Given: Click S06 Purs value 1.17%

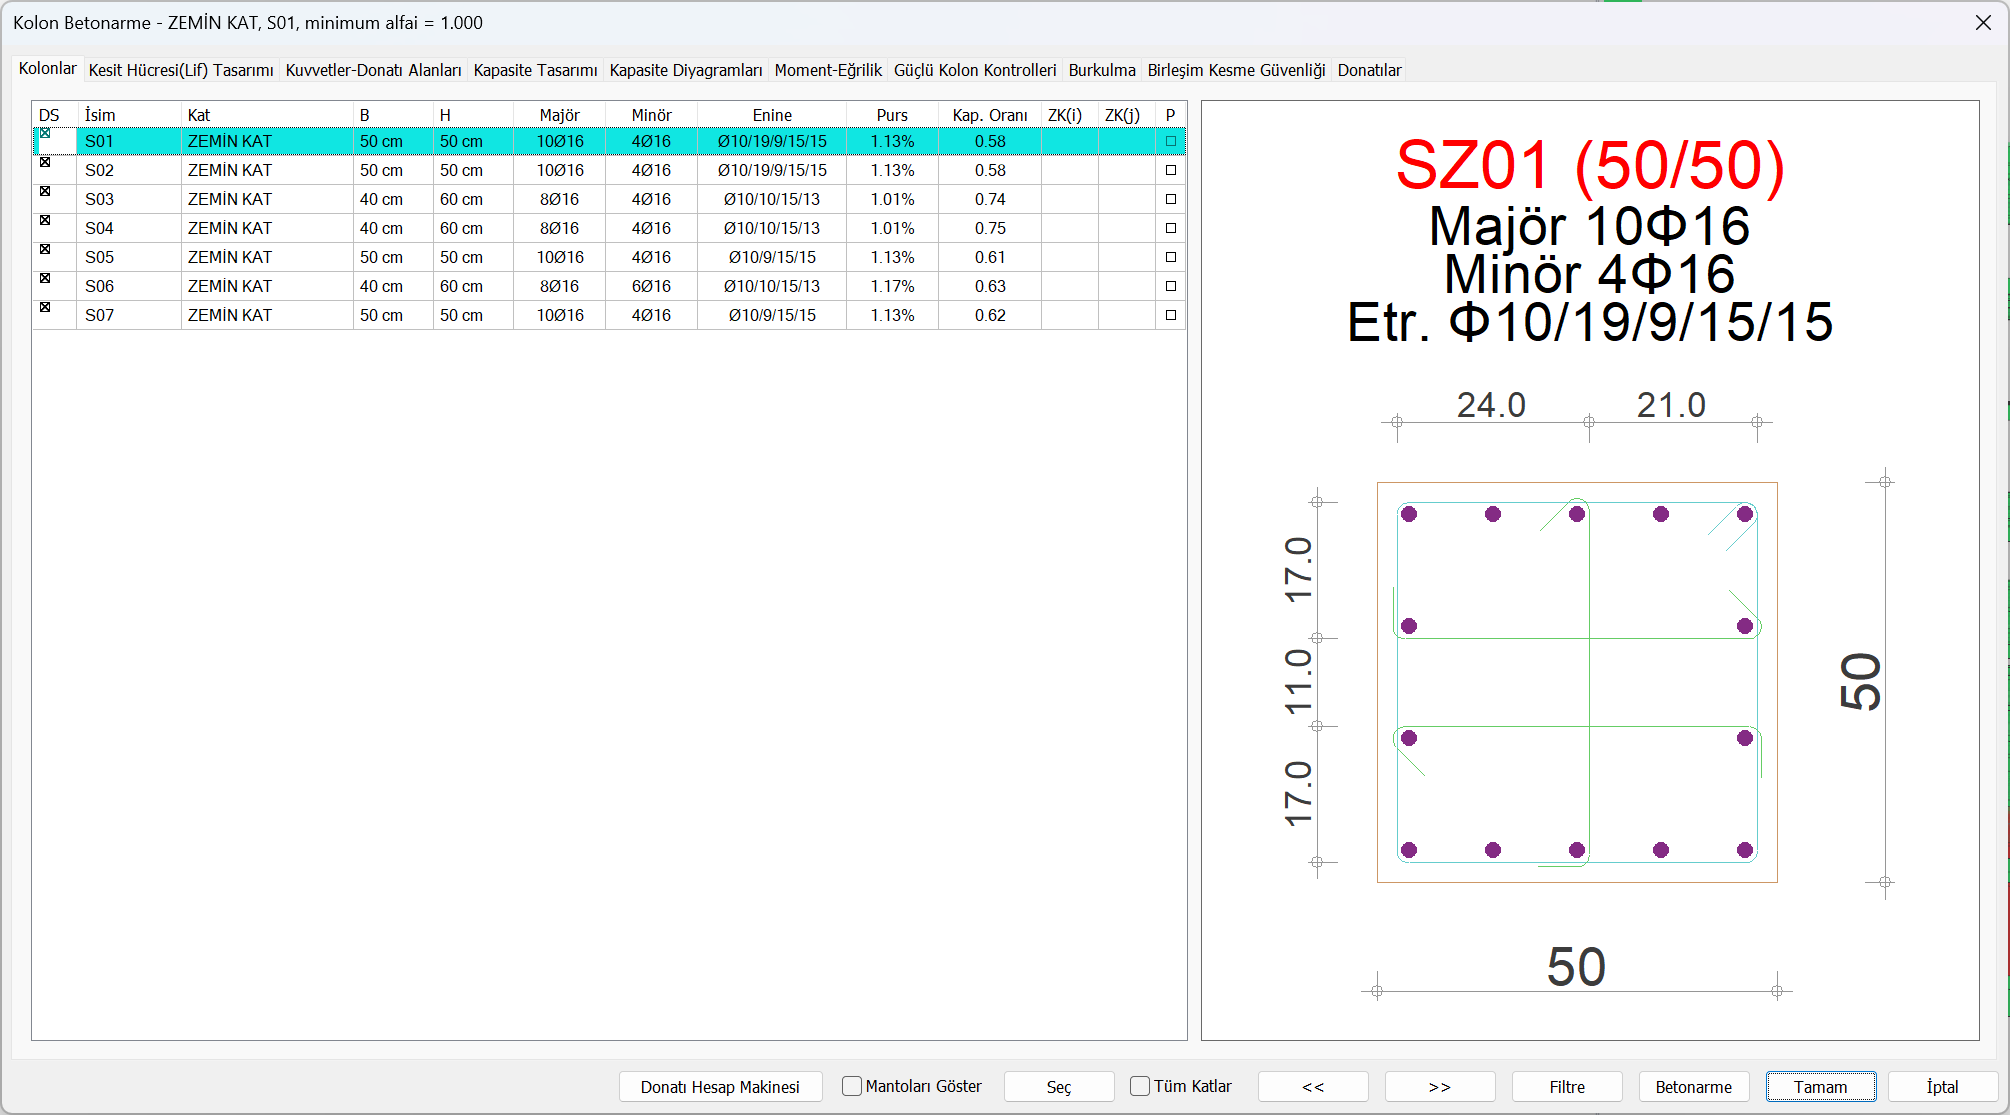Looking at the screenshot, I should click(892, 286).
